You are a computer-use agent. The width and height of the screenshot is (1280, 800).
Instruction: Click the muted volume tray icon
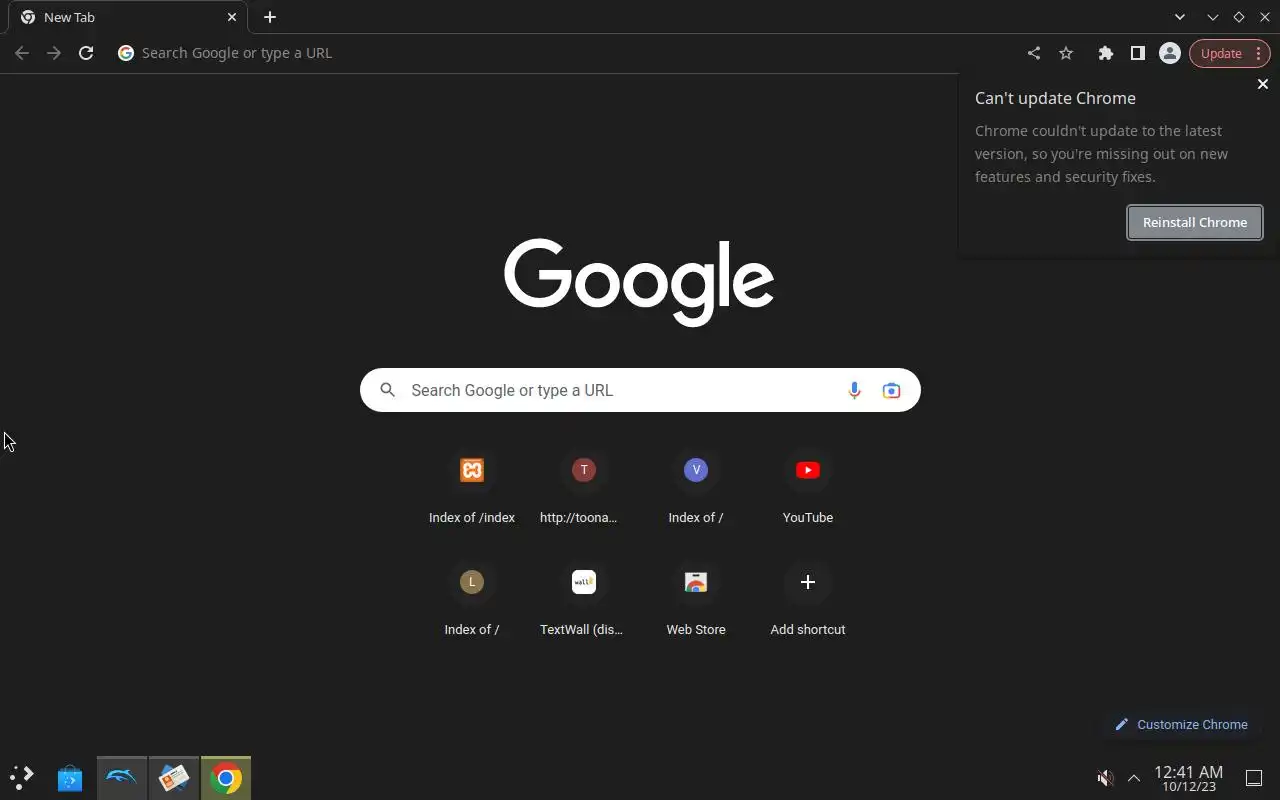[1105, 778]
